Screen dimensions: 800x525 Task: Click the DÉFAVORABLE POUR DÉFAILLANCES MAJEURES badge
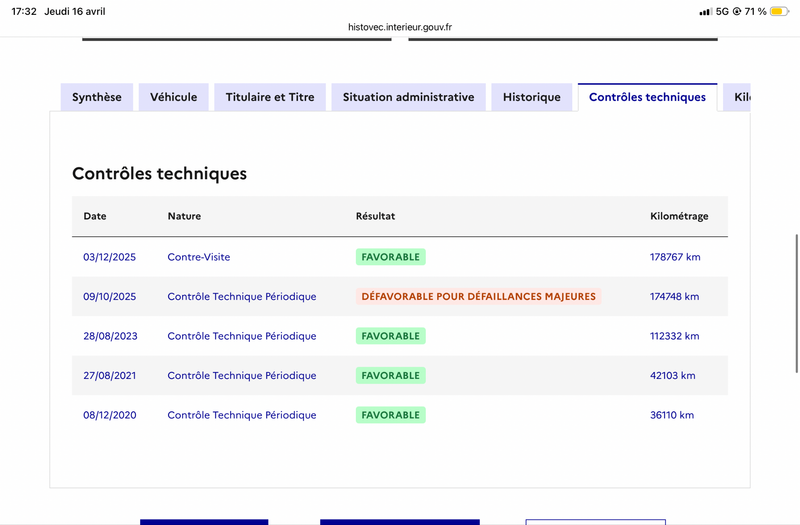tap(479, 296)
